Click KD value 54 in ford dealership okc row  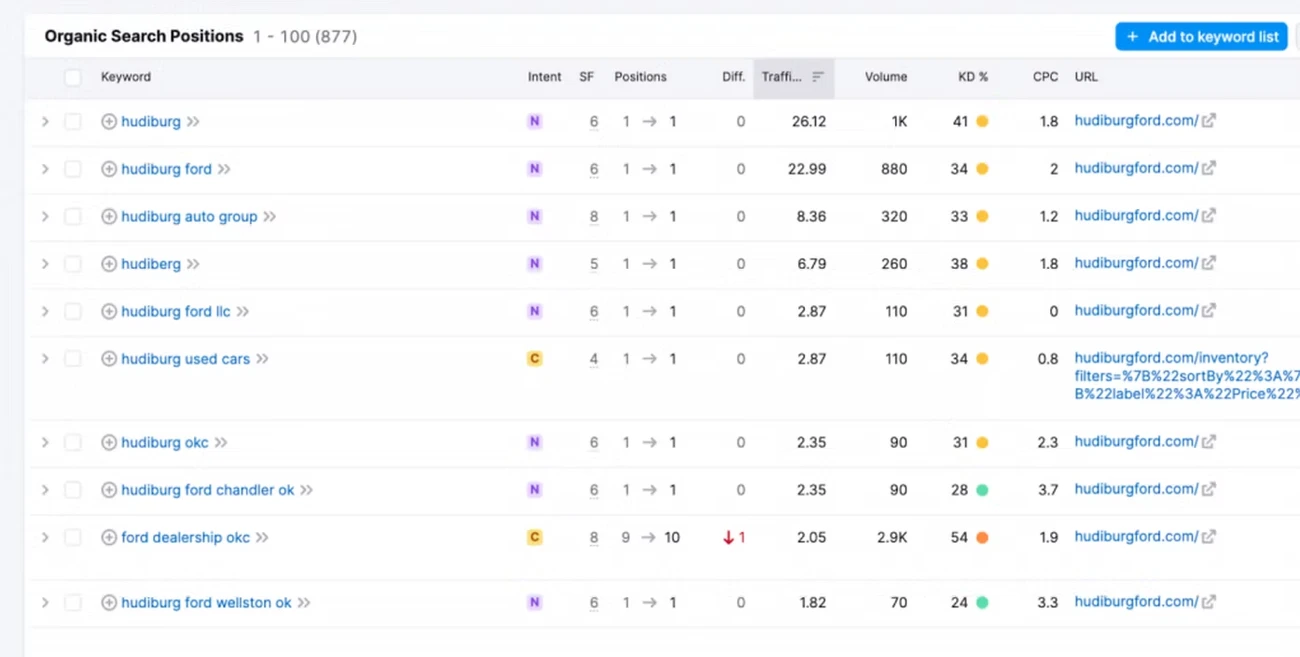[x=959, y=537]
